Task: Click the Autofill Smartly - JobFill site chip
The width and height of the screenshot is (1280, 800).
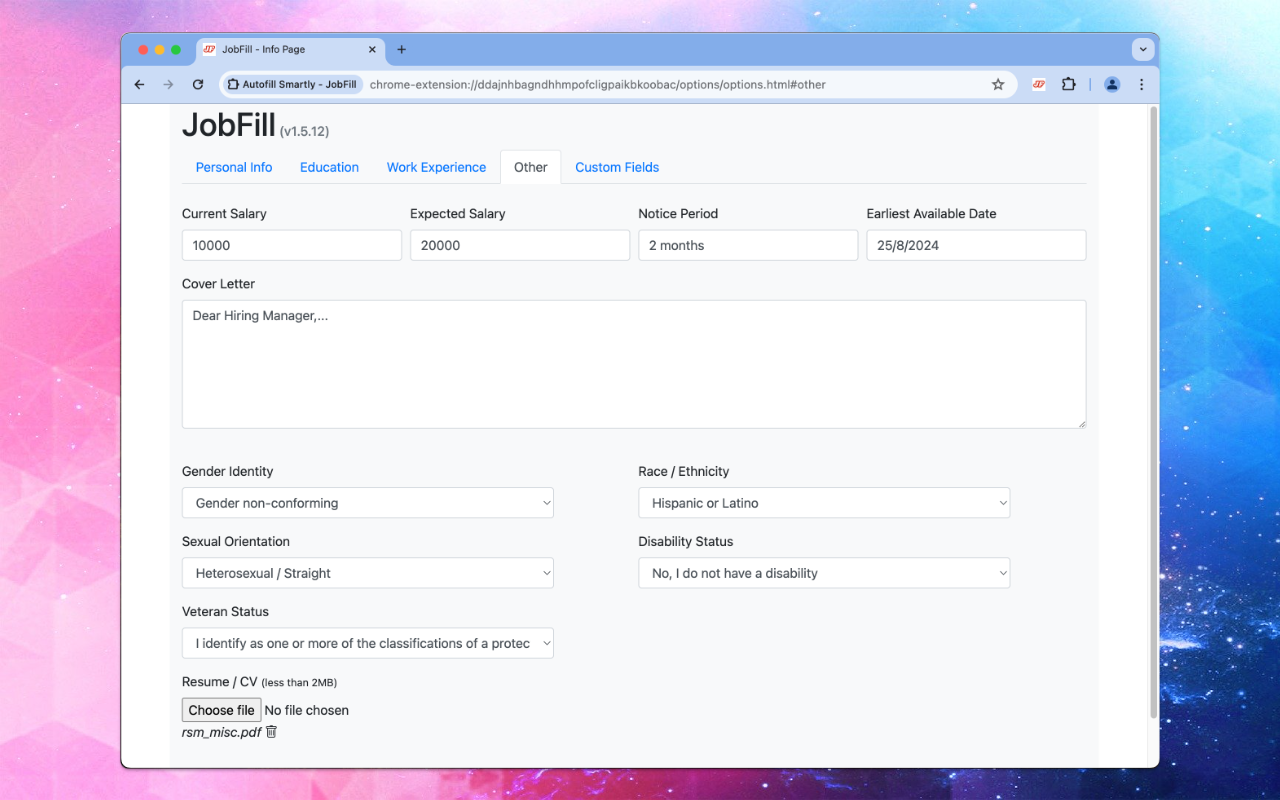Action: tap(292, 85)
